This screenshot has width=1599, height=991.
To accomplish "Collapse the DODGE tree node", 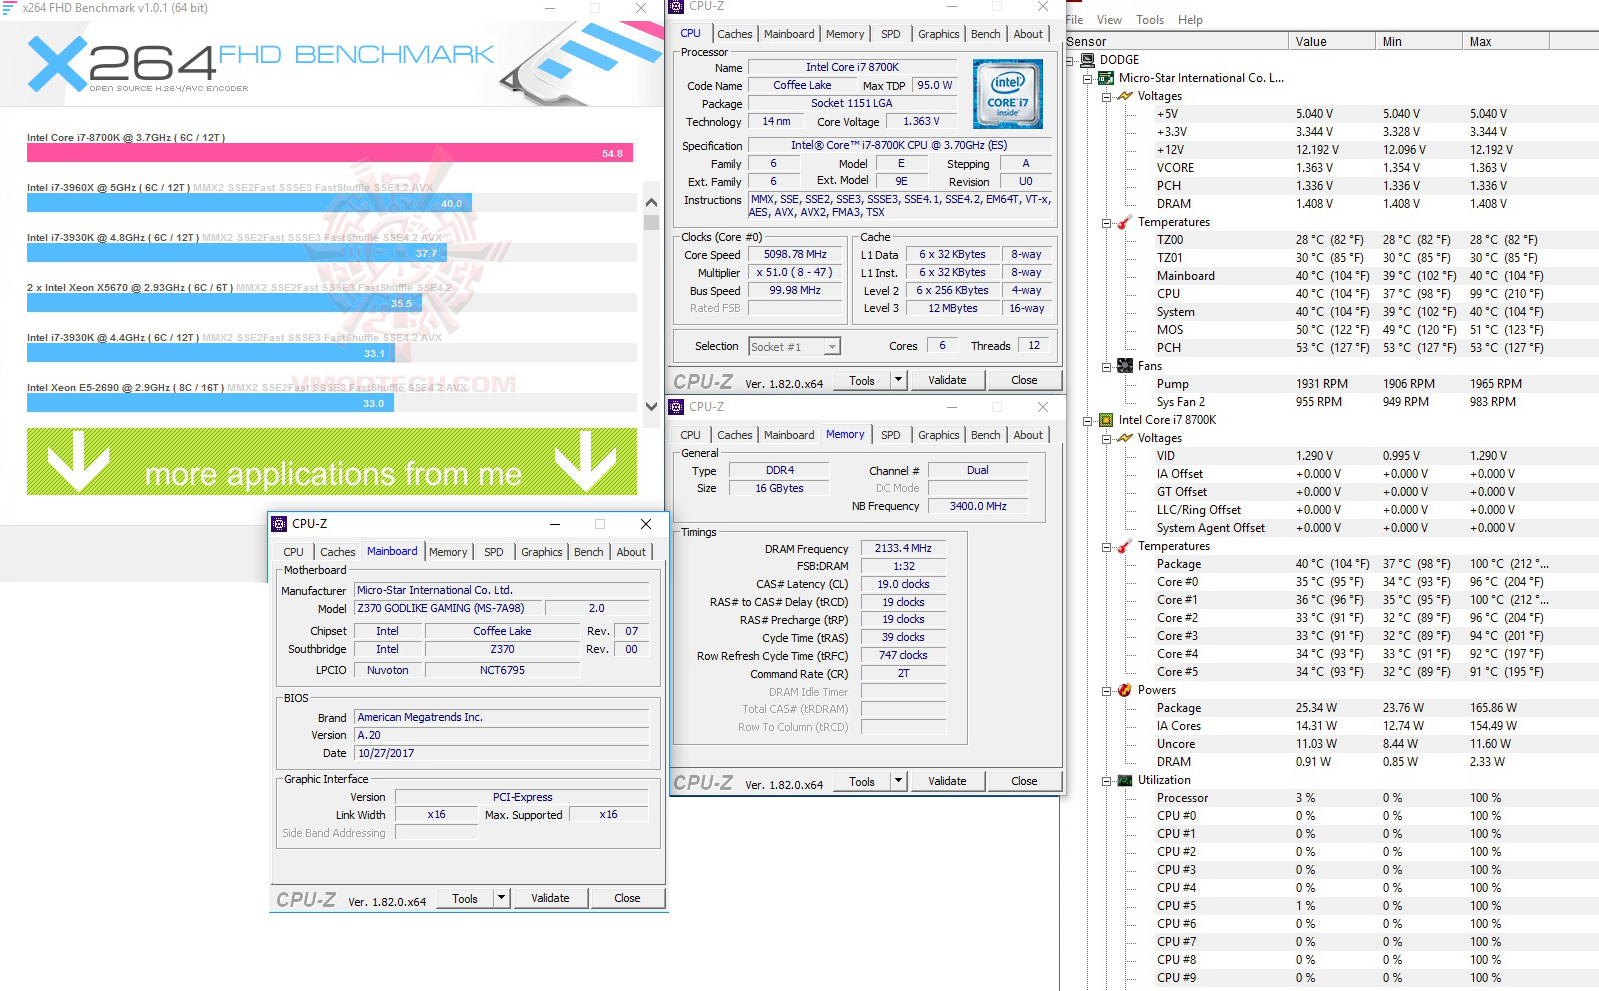I will (1070, 60).
